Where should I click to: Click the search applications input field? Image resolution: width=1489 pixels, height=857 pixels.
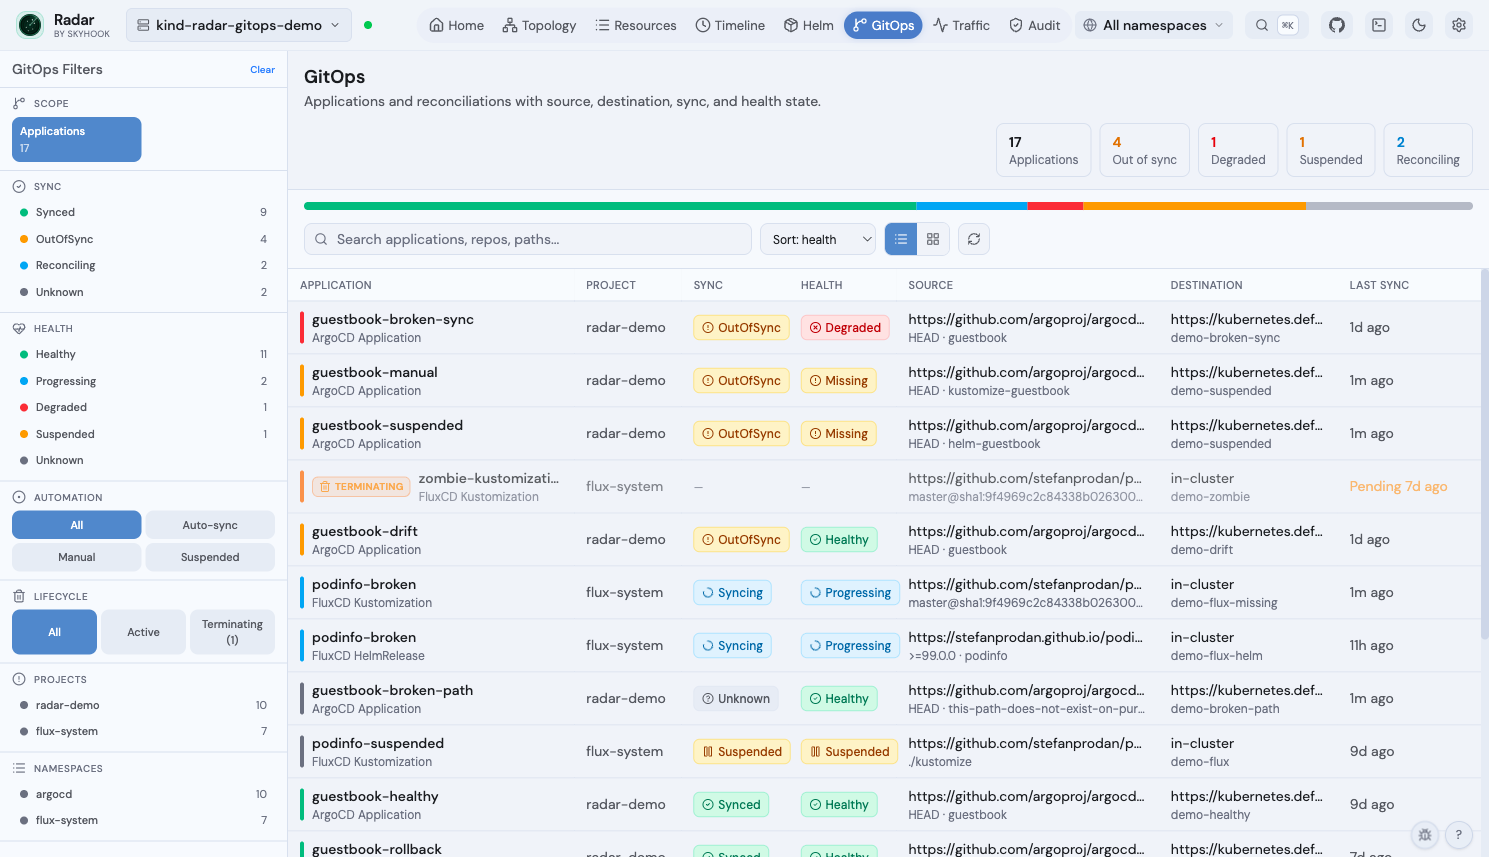coord(528,239)
